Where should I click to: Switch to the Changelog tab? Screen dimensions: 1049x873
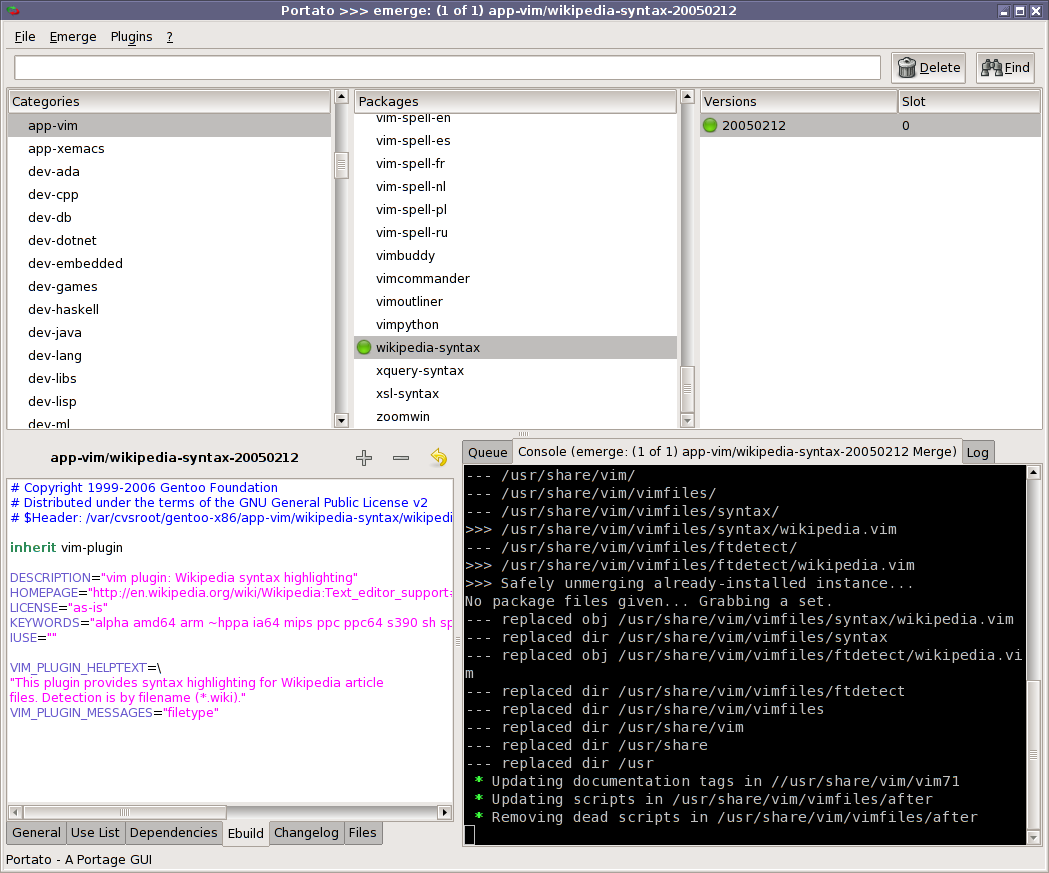[x=306, y=833]
